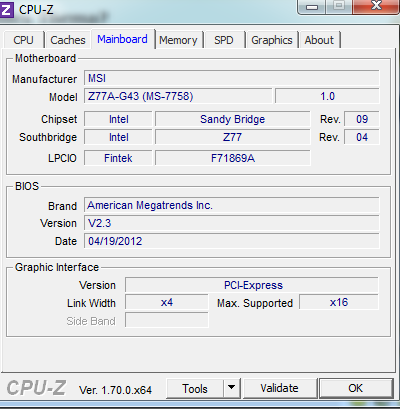Click the Manufacturer label
This screenshot has width=400, height=409.
44,79
